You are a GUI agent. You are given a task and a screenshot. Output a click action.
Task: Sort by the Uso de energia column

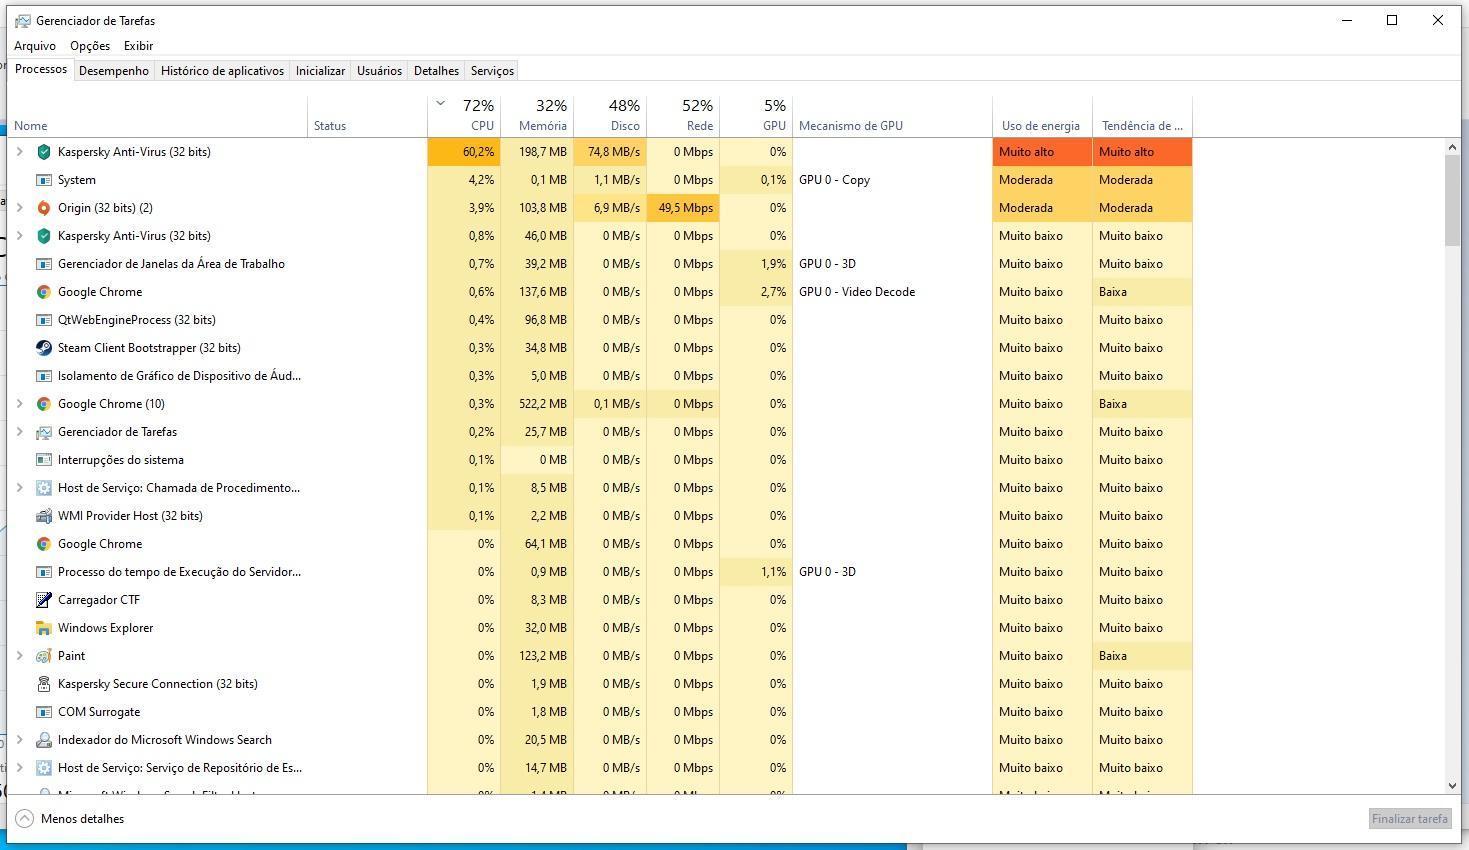point(1042,116)
